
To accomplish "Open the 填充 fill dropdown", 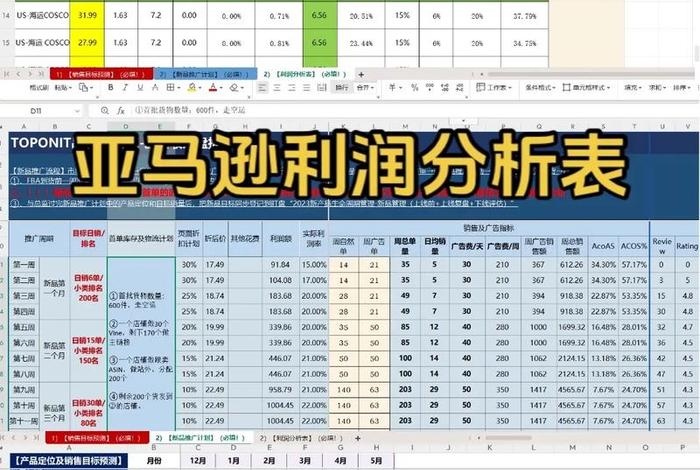I will click(x=633, y=87).
